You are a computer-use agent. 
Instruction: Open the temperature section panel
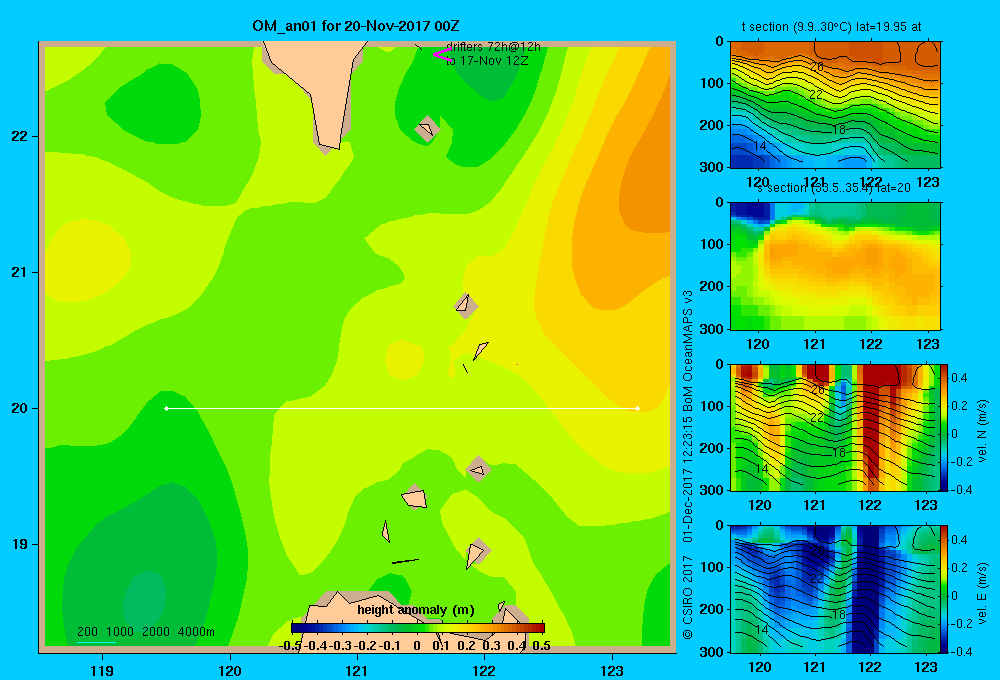point(835,105)
